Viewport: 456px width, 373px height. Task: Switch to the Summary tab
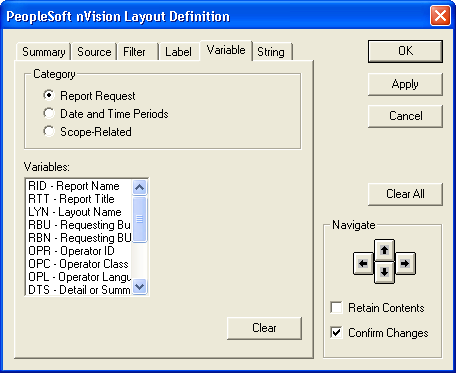point(43,52)
